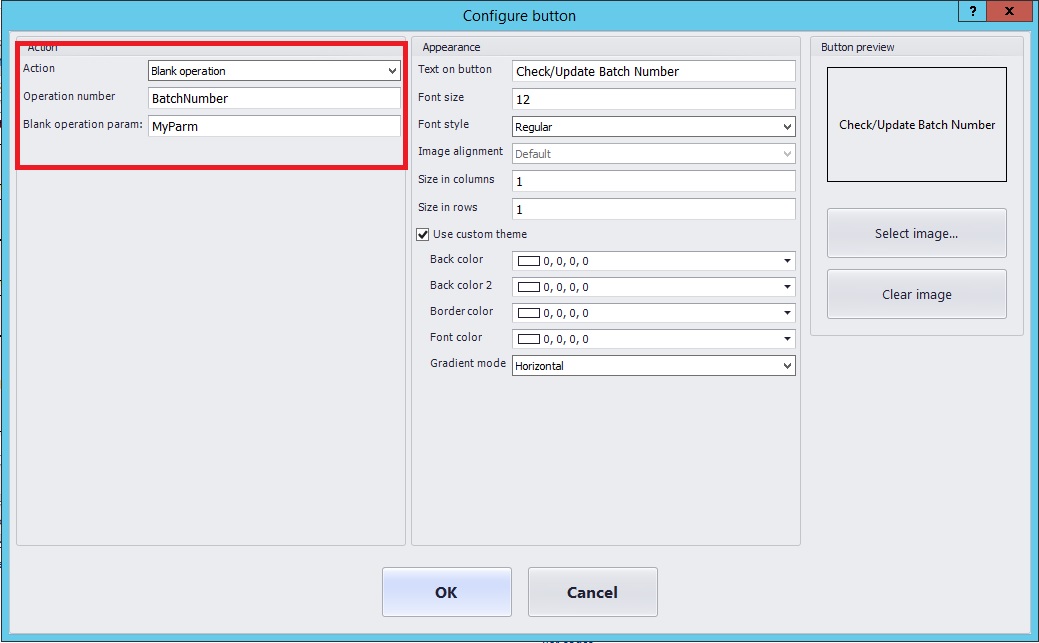Expand the Border color dropdown
This screenshot has width=1039, height=643.
788,313
